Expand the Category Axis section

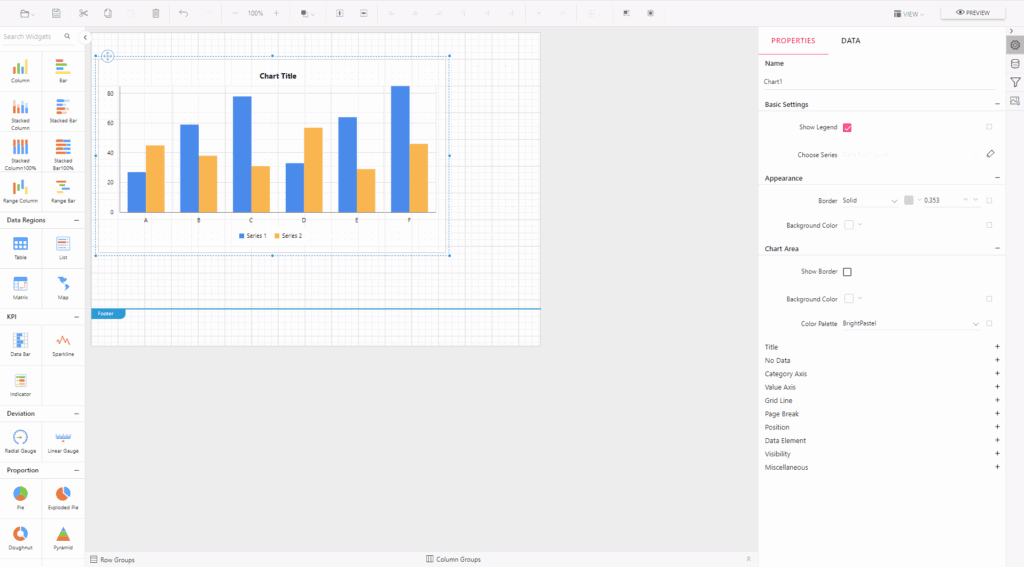pos(997,373)
